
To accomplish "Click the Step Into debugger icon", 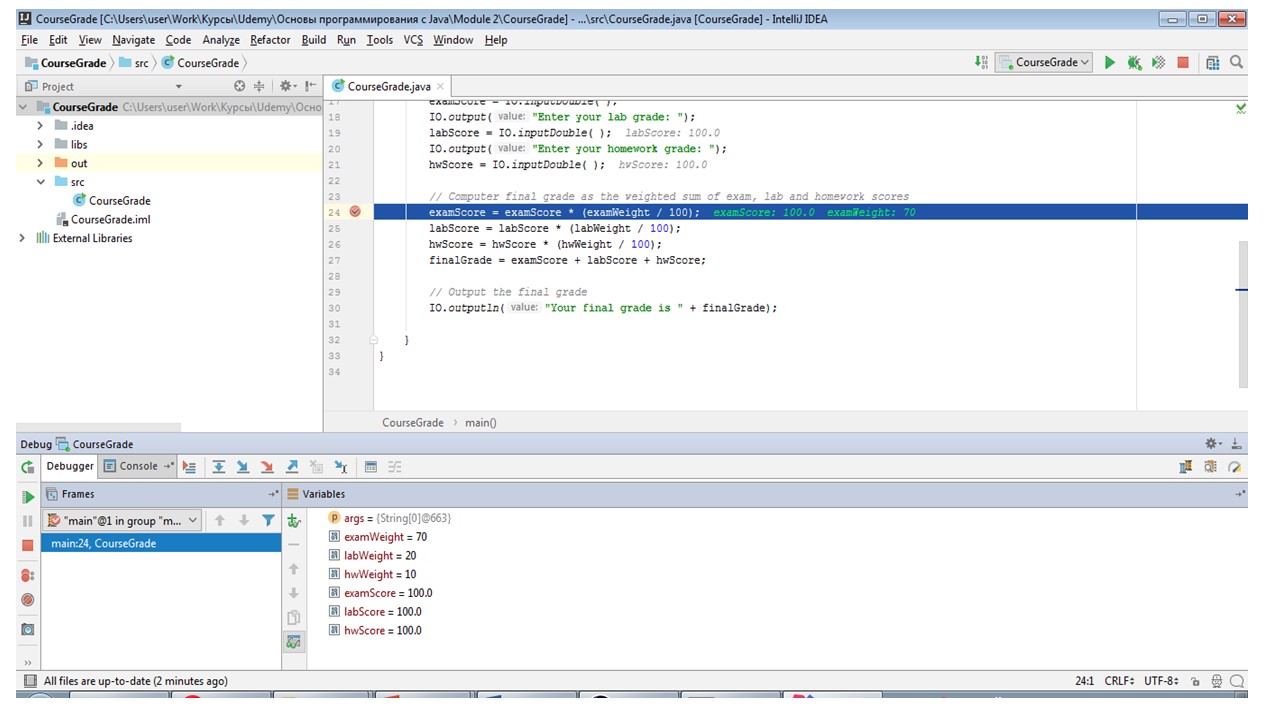I will (x=243, y=466).
